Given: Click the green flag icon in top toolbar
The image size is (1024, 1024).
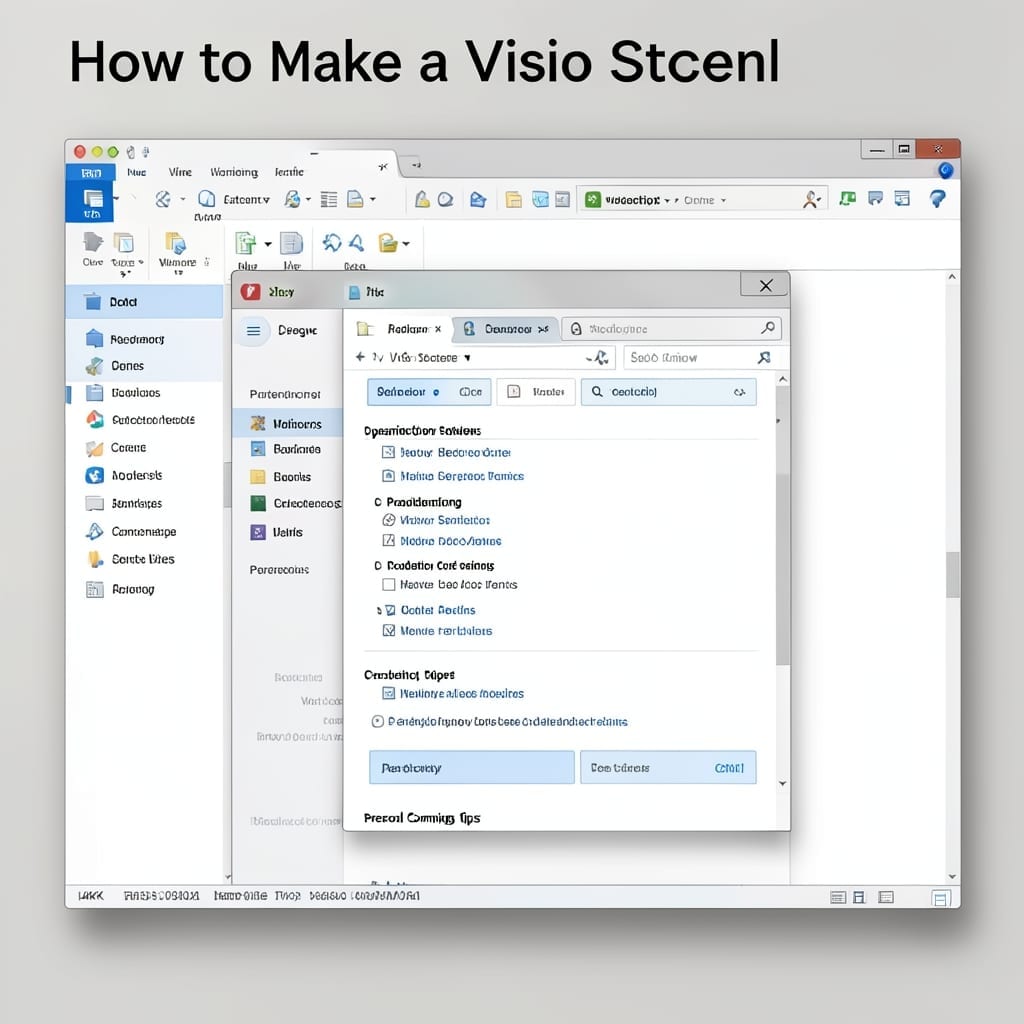Looking at the screenshot, I should (847, 199).
